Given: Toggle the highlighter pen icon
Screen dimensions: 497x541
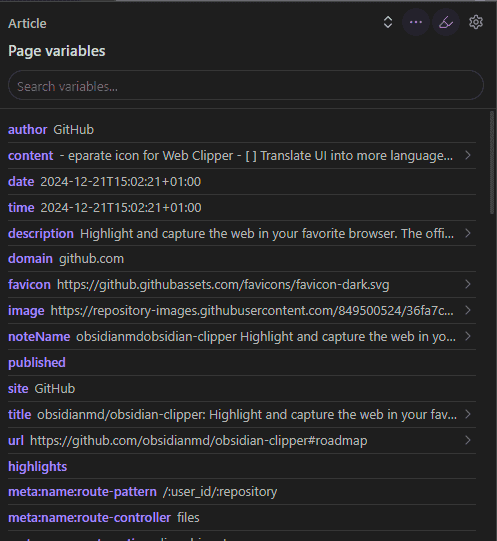Looking at the screenshot, I should click(x=446, y=22).
